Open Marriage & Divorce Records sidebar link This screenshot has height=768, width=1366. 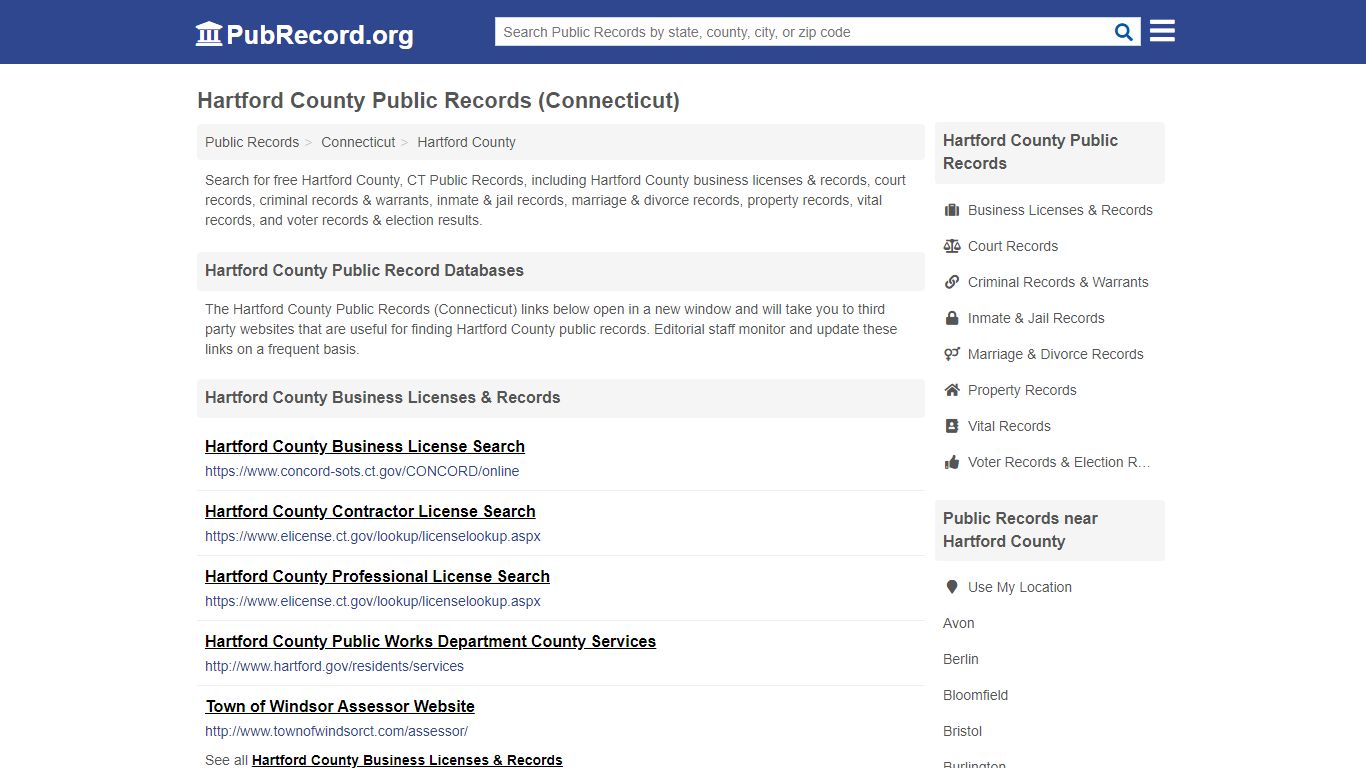(1055, 354)
